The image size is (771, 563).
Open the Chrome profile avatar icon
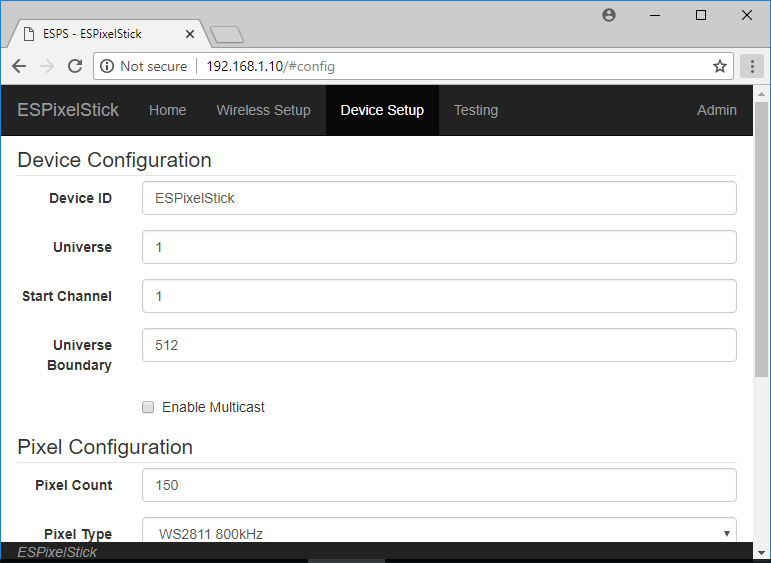tap(609, 15)
